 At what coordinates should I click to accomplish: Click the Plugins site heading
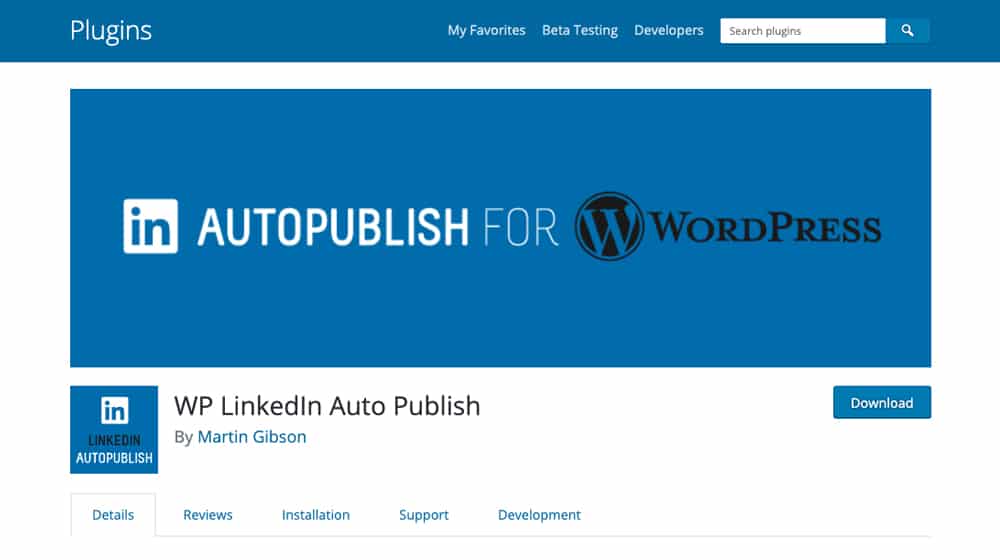pos(111,31)
